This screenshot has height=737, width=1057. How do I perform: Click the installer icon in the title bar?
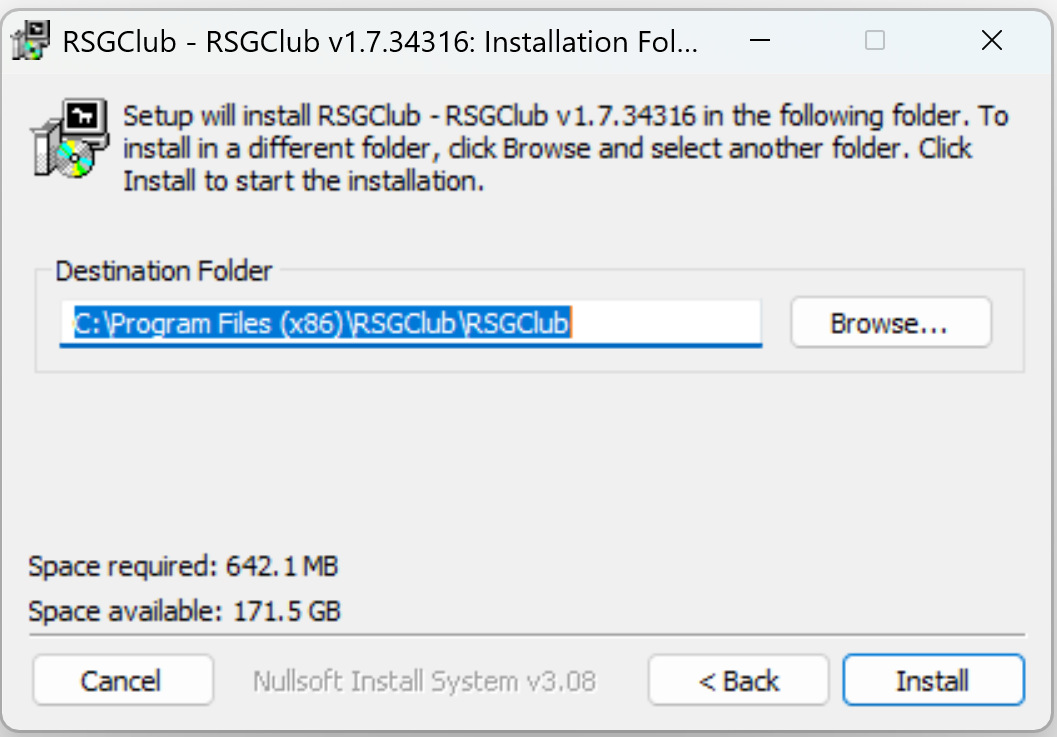30,40
